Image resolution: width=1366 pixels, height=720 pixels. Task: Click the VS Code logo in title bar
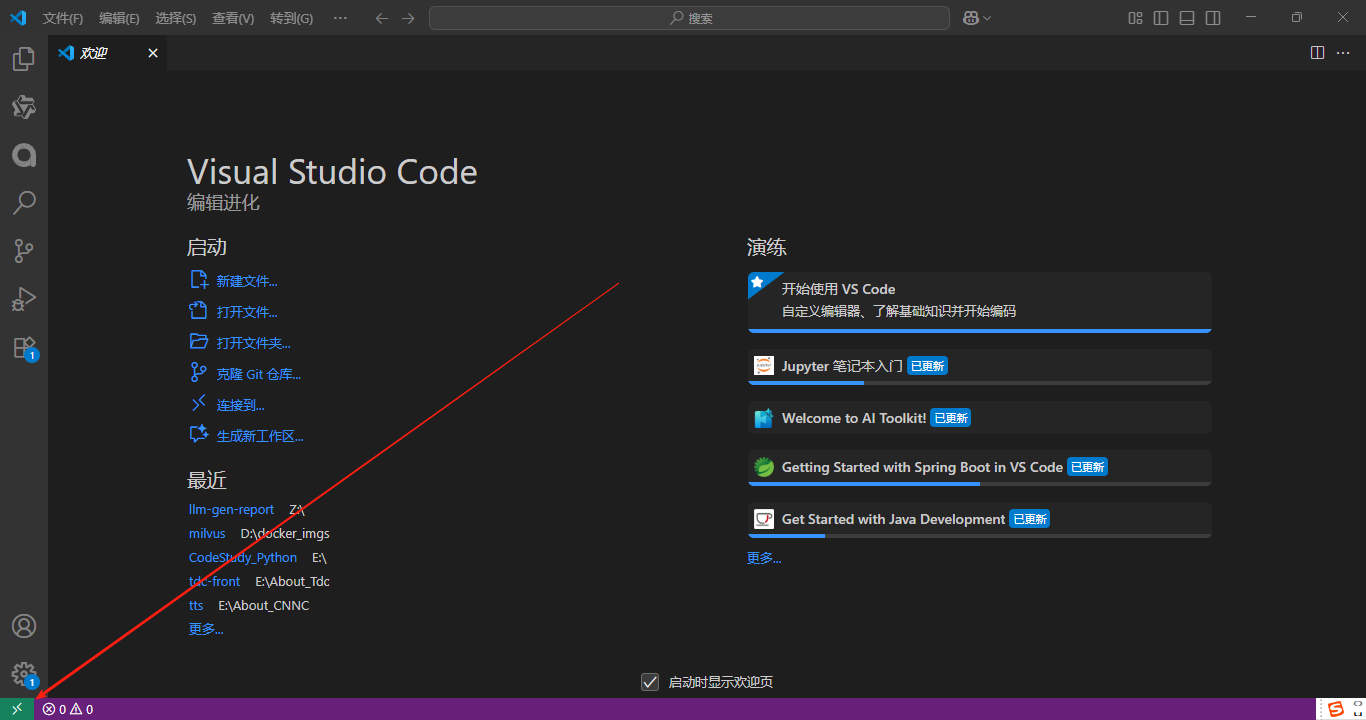(18, 18)
